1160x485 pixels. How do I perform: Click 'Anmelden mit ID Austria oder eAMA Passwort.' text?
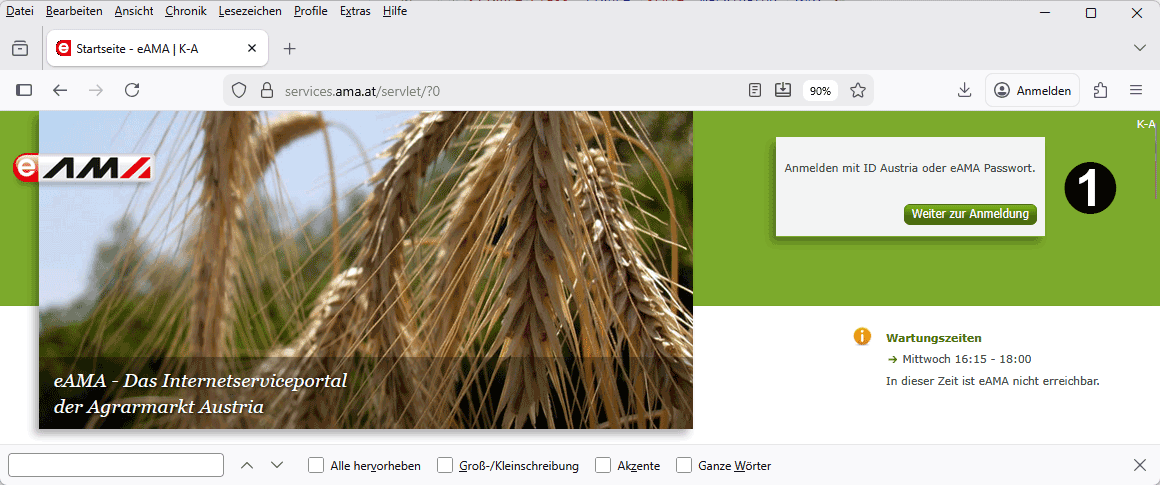(909, 168)
